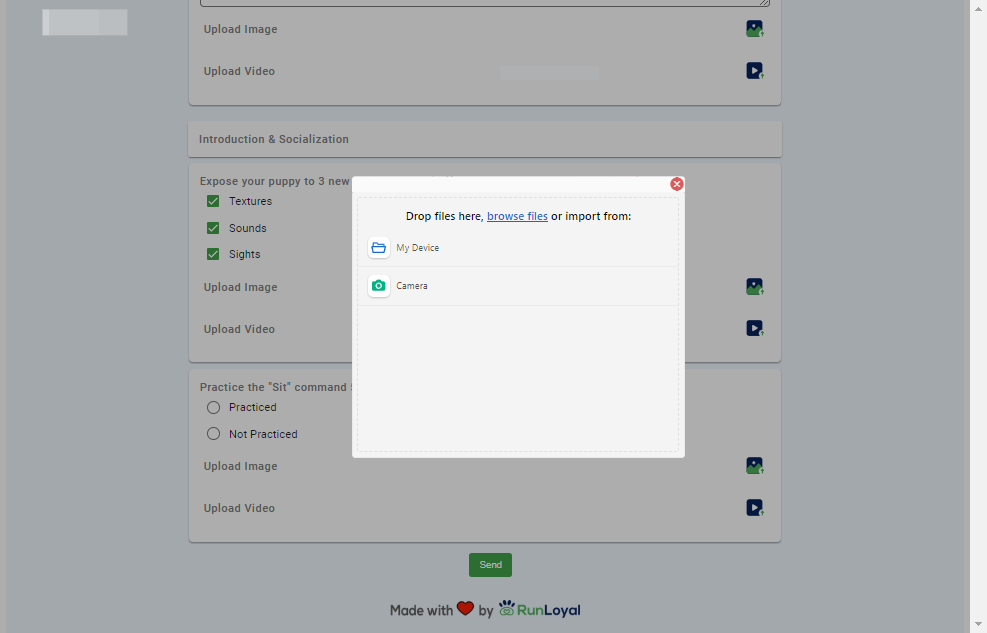This screenshot has width=987, height=633.
Task: Click the Not Practiced option label
Action: coord(263,434)
